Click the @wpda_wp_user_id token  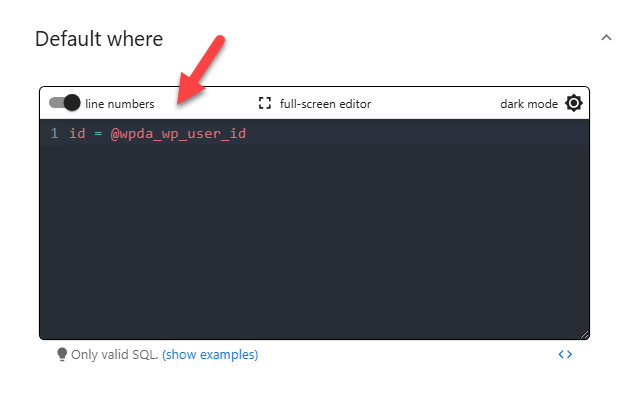tap(178, 134)
